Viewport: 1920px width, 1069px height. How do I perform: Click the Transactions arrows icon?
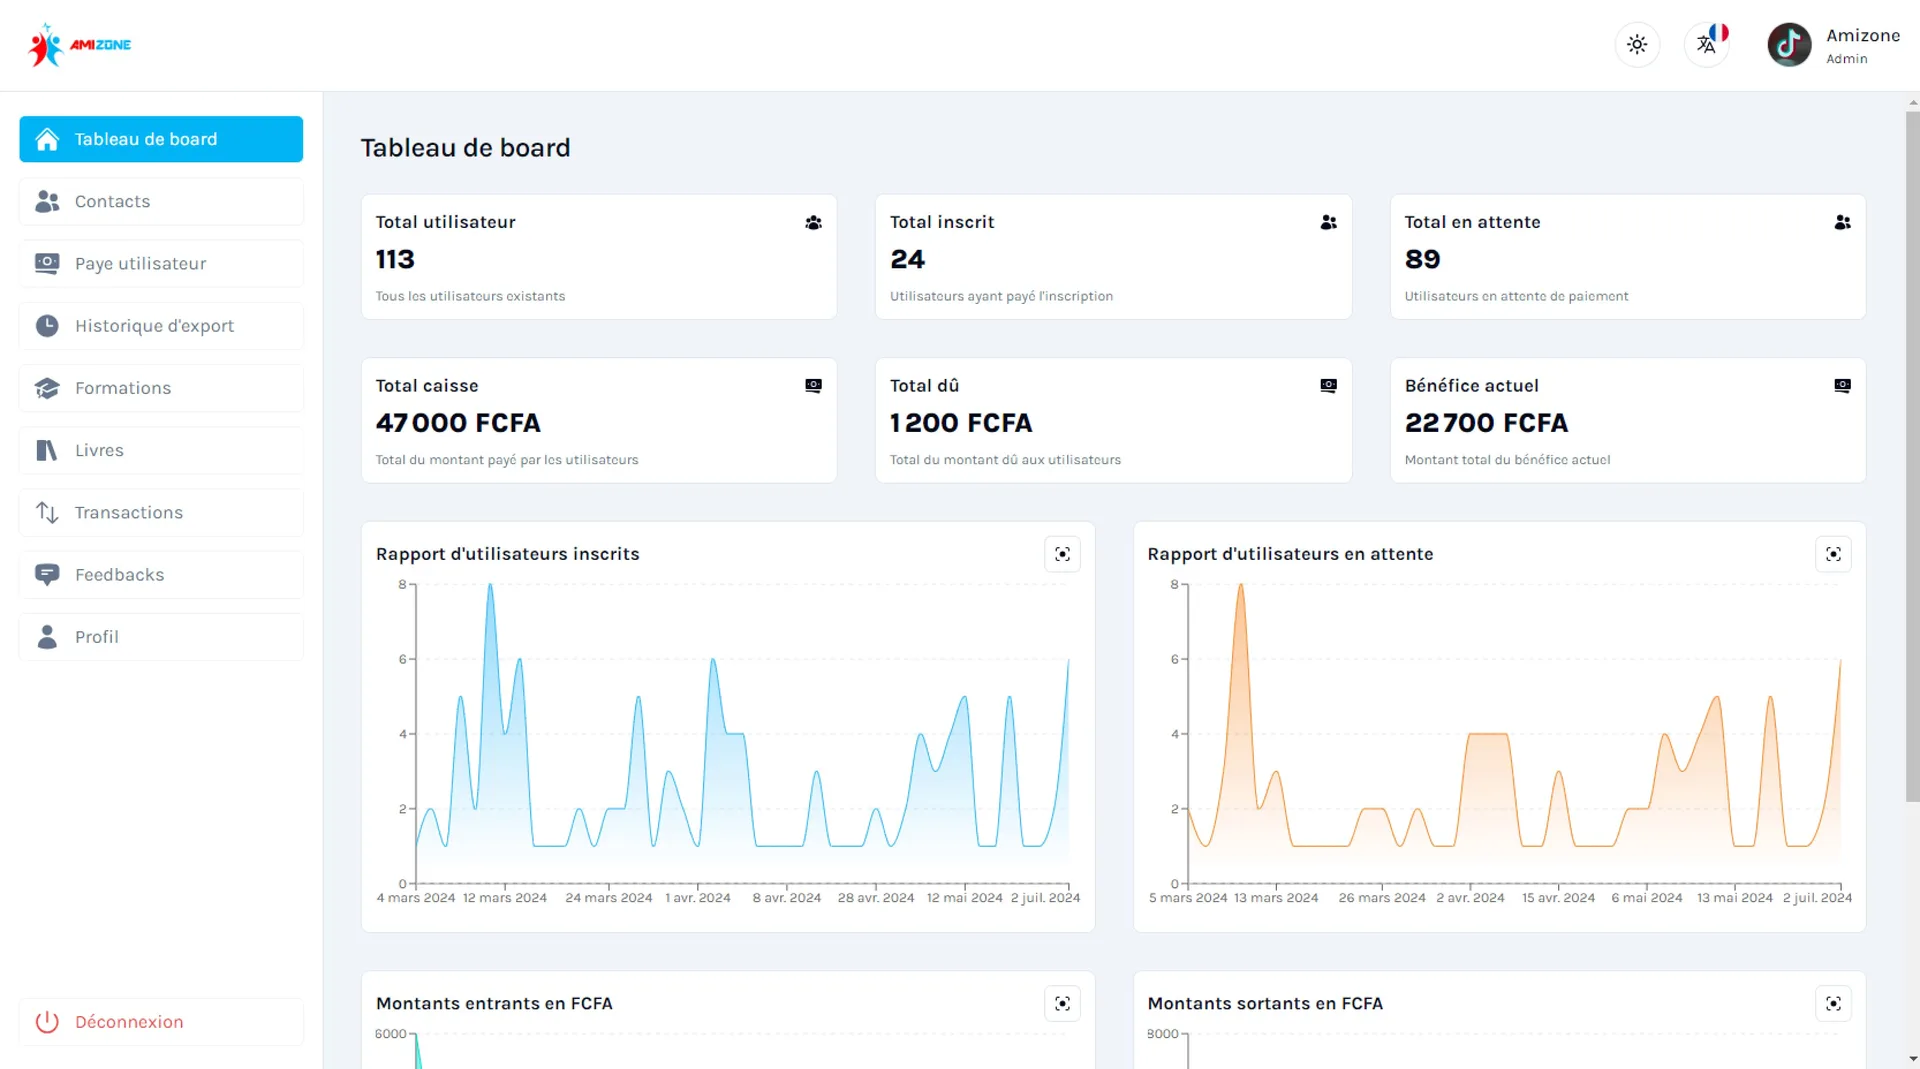coord(47,513)
